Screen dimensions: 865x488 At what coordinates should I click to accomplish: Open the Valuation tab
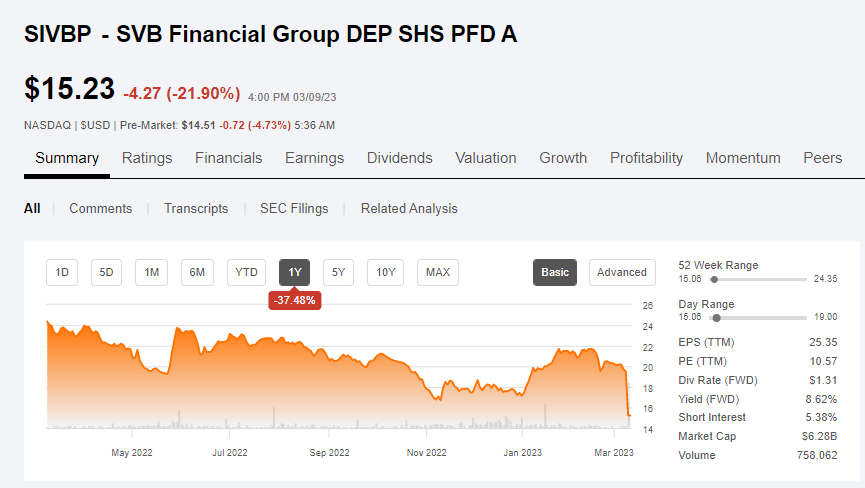click(485, 158)
